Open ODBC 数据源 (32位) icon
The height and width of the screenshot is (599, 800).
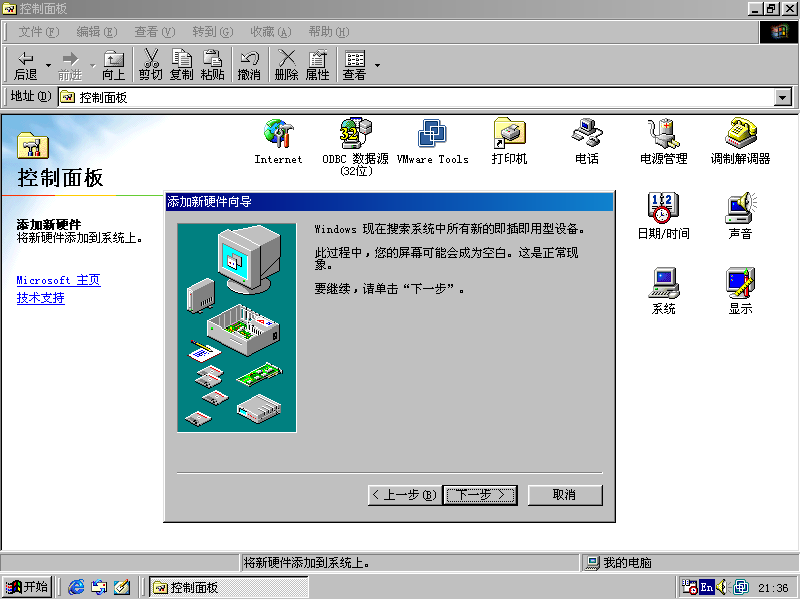tap(356, 147)
